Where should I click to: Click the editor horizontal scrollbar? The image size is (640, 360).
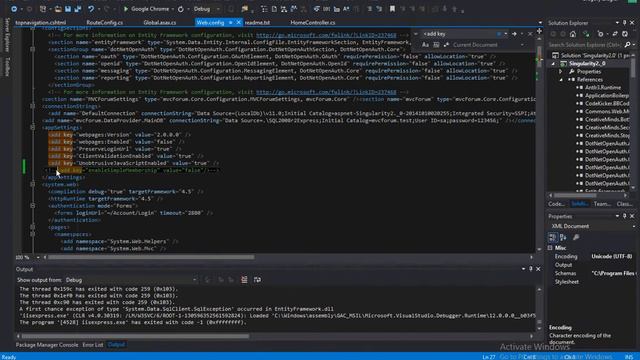point(151,257)
